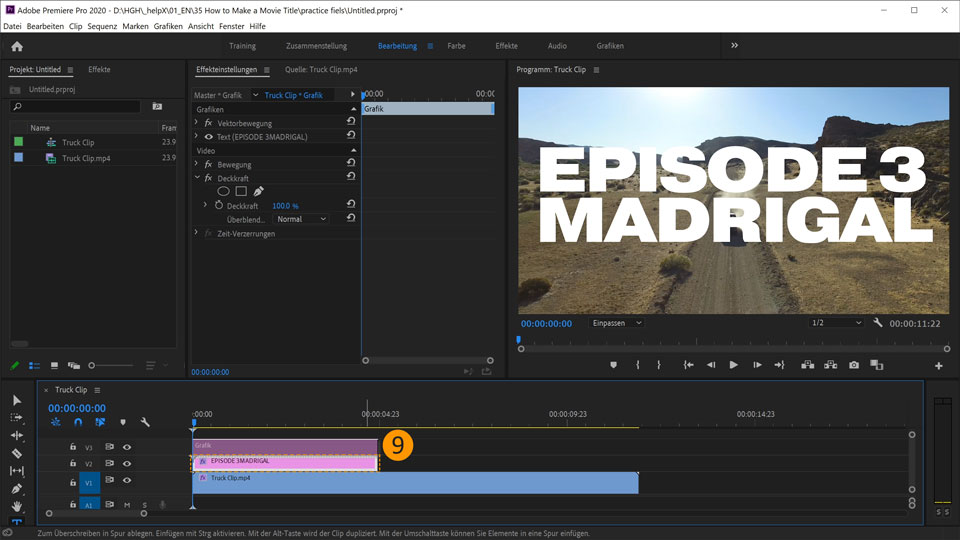Screen dimensions: 960x540
Task: Choose the free draw bezier mask pen
Action: [x=258, y=192]
